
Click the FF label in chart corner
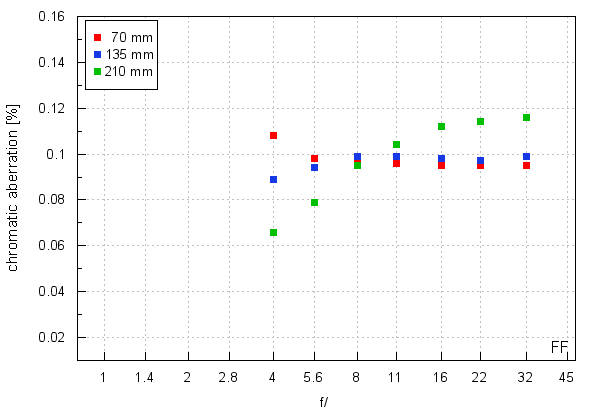(x=561, y=346)
